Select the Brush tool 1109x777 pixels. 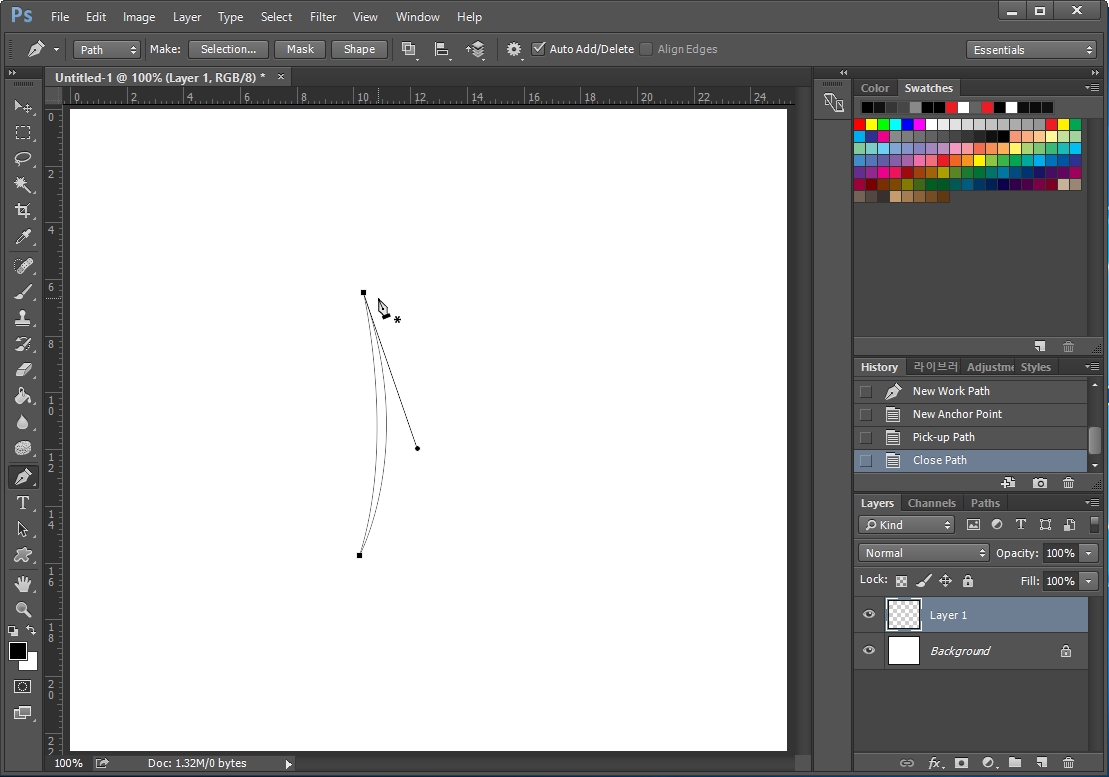tap(23, 292)
